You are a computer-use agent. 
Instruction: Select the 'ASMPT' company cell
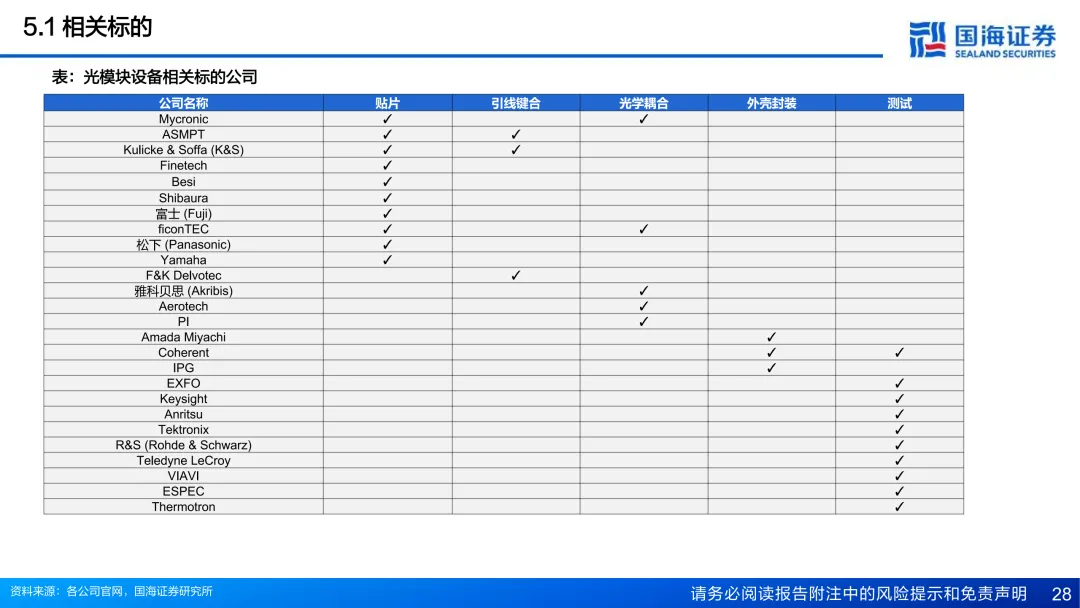point(183,134)
